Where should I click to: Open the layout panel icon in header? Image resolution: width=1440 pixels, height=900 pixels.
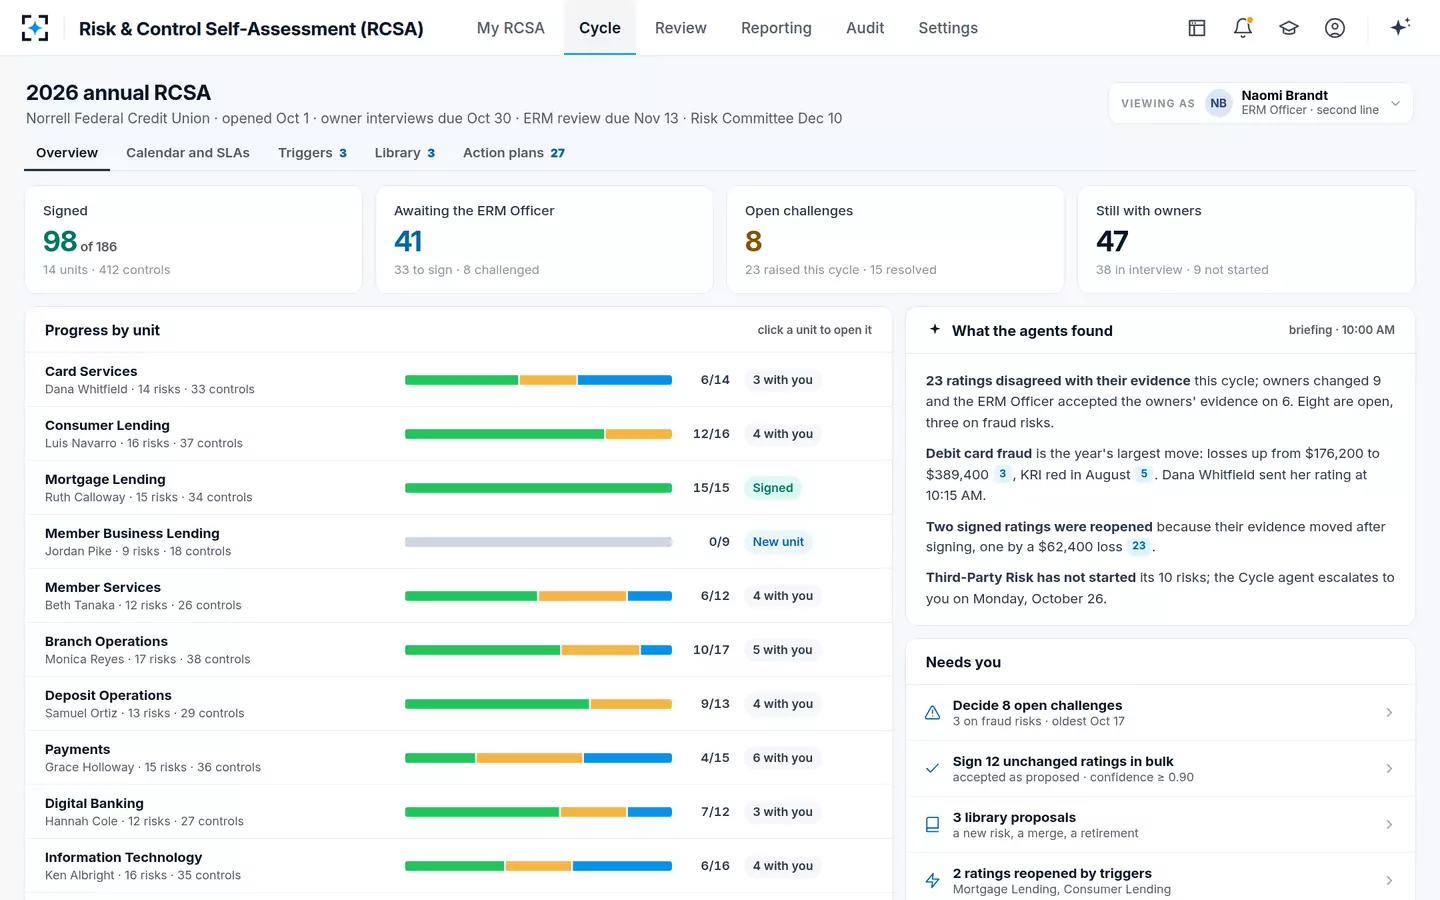tap(1197, 28)
